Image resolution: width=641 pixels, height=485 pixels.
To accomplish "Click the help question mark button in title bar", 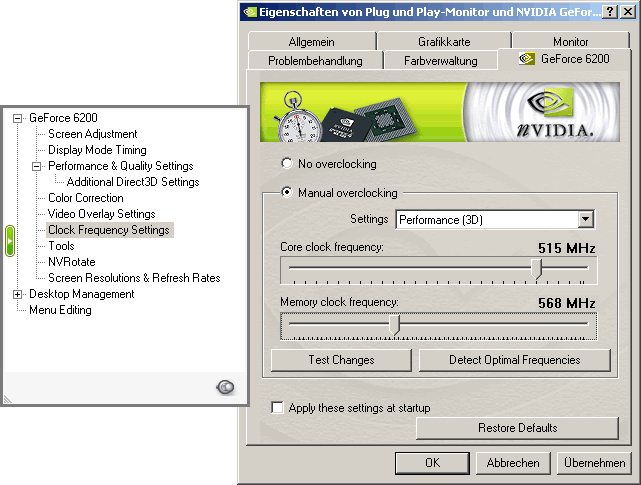I will pos(610,12).
